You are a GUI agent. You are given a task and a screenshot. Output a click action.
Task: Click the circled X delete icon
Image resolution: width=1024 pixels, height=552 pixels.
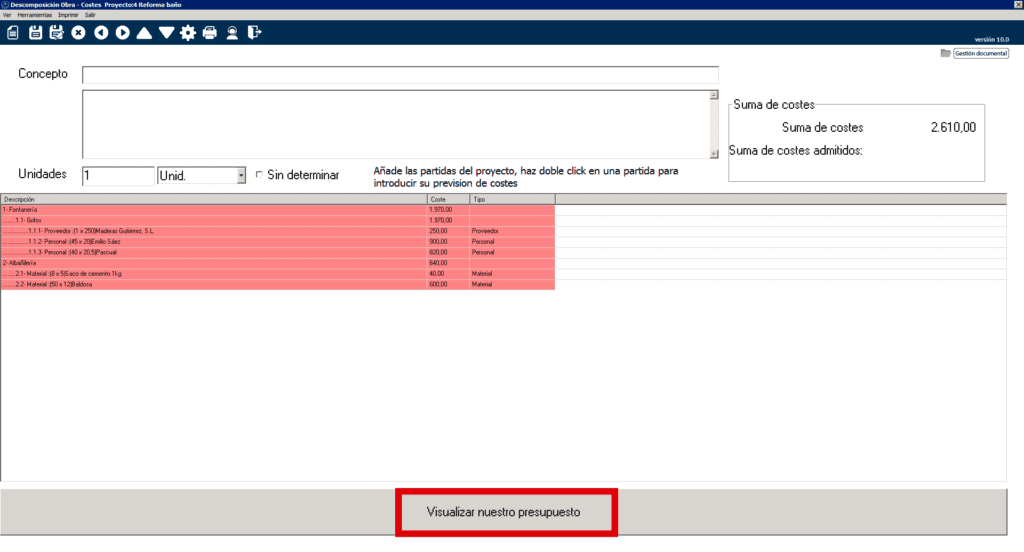click(x=78, y=33)
